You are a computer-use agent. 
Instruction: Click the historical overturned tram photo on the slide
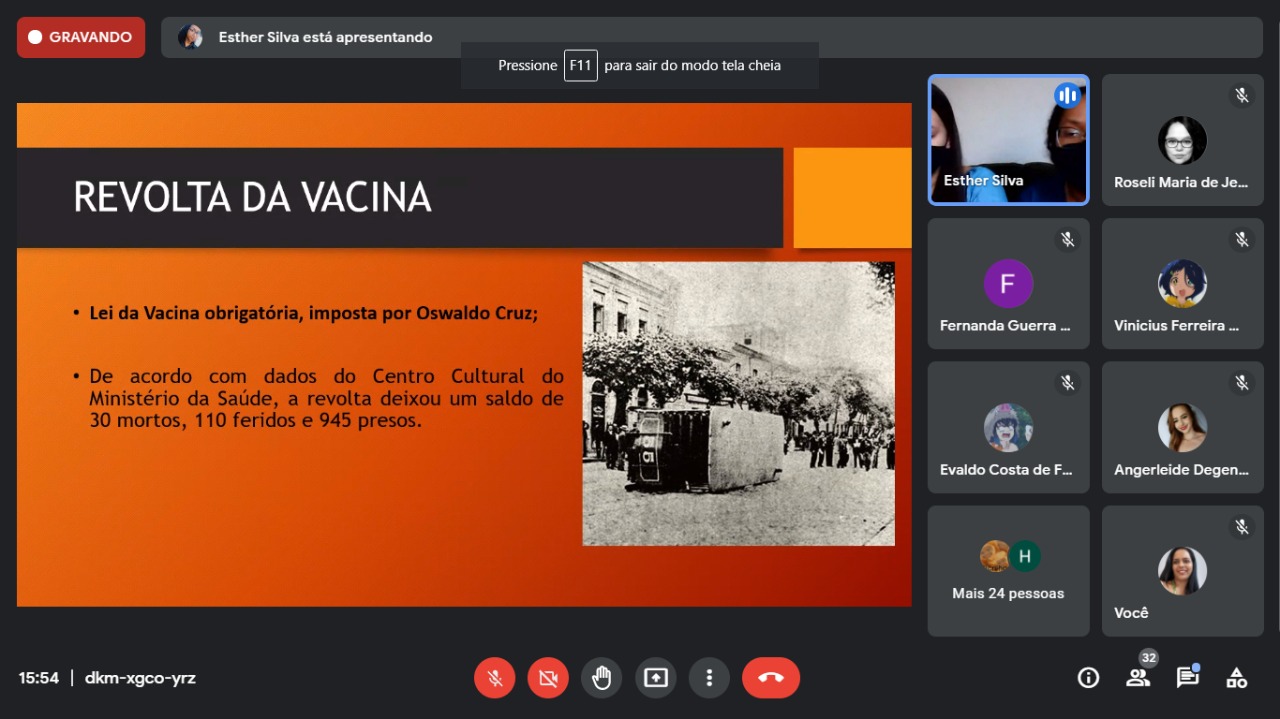tap(738, 404)
